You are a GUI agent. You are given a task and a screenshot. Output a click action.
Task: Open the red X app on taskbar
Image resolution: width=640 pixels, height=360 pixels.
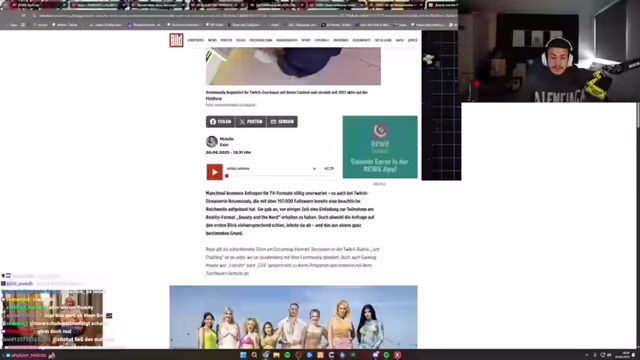398,355
